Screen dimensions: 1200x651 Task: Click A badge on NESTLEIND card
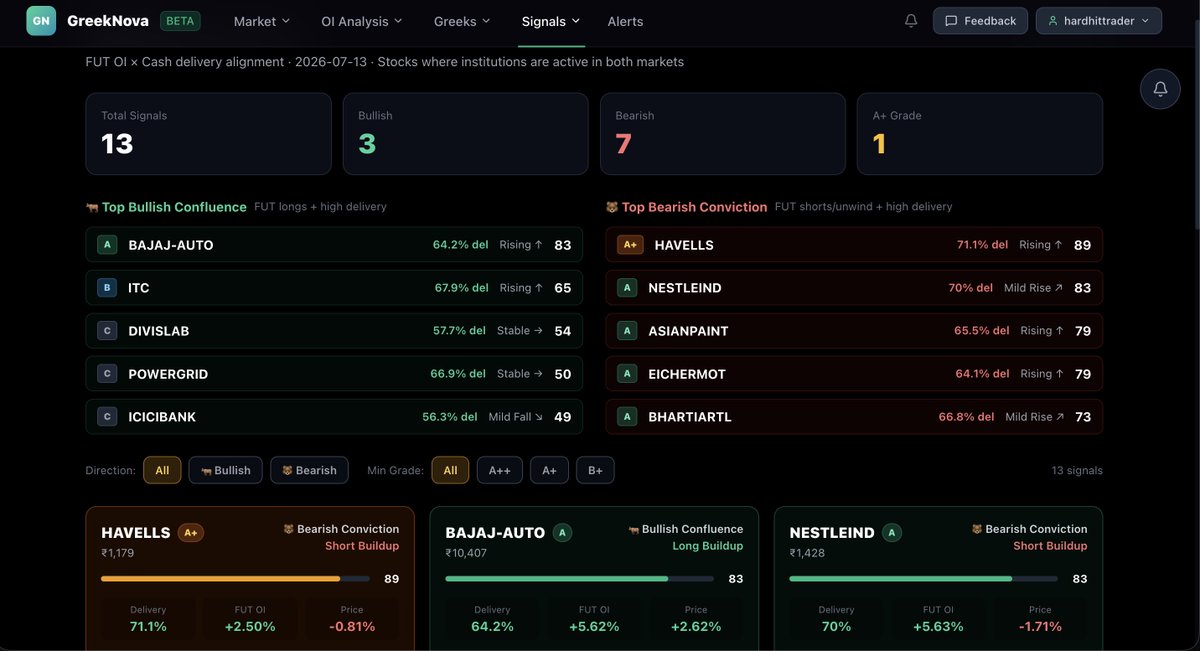tap(892, 533)
